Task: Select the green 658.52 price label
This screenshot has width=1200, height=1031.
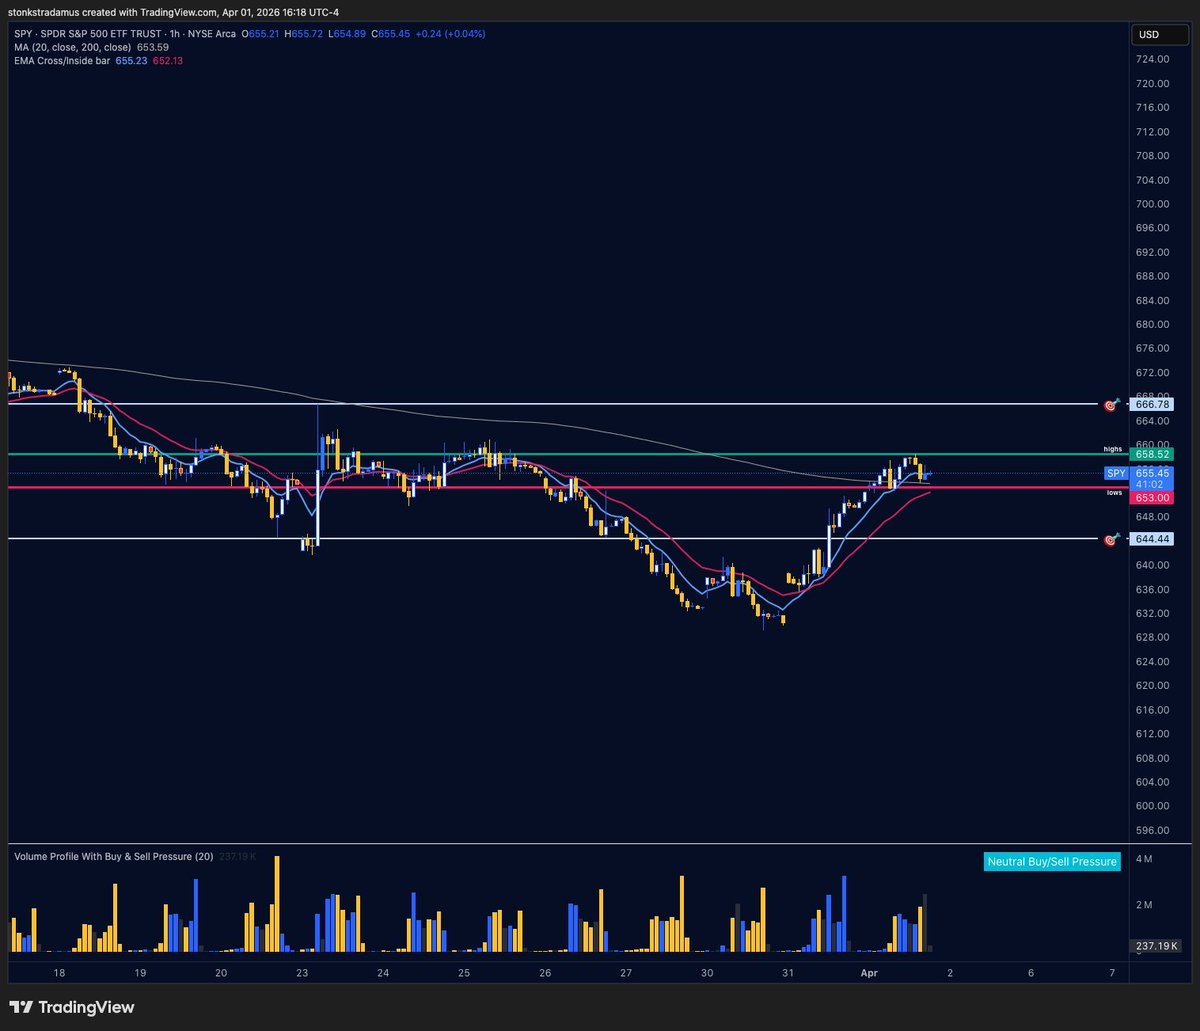Action: point(1152,454)
